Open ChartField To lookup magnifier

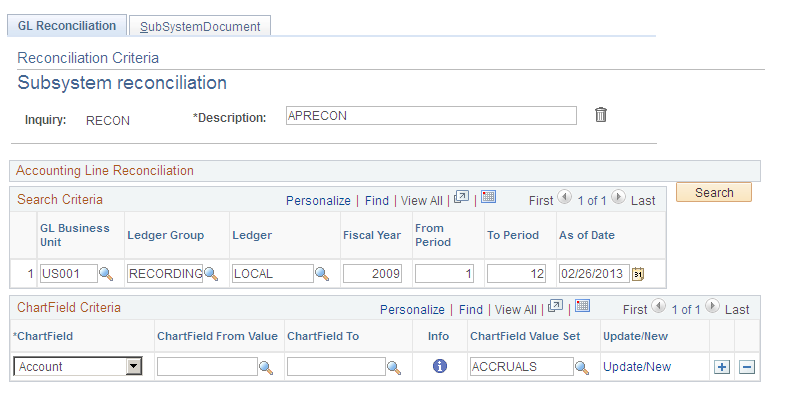[394, 368]
